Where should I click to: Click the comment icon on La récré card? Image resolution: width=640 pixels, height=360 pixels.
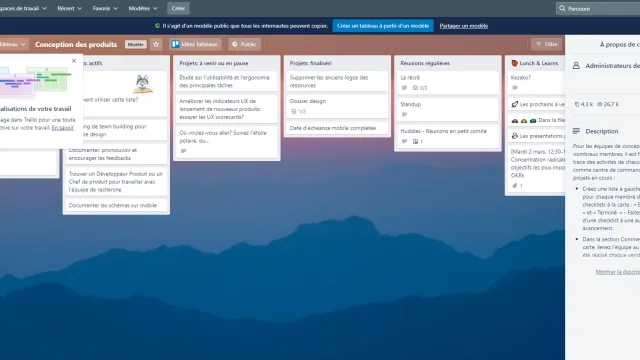click(x=404, y=88)
